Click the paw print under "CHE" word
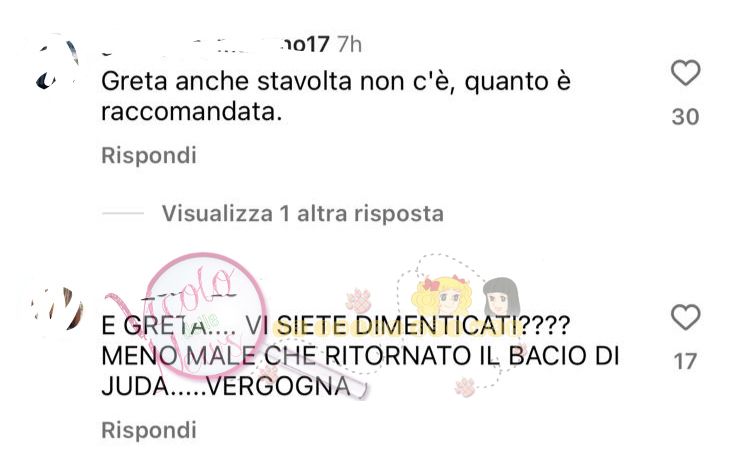This screenshot has width=739, height=464. (269, 373)
